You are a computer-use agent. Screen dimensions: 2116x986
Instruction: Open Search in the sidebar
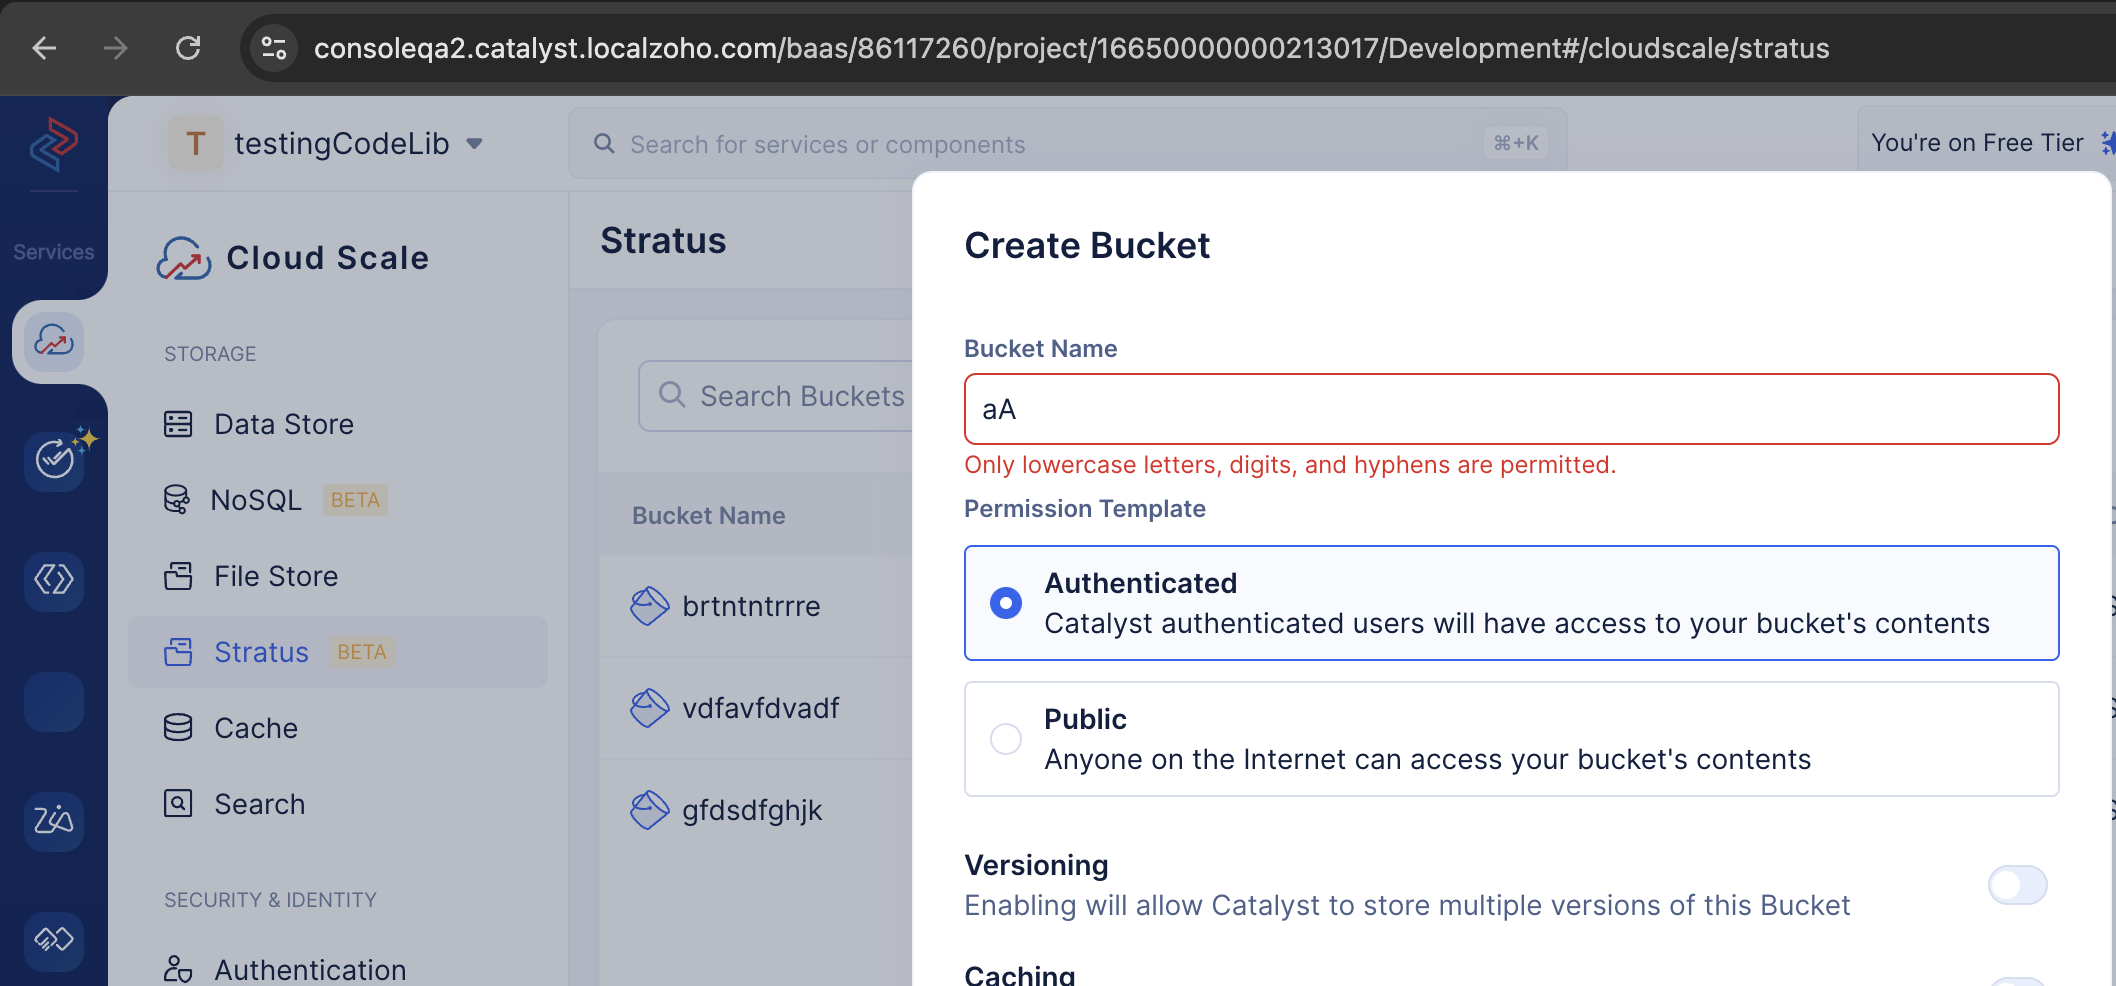point(338,804)
